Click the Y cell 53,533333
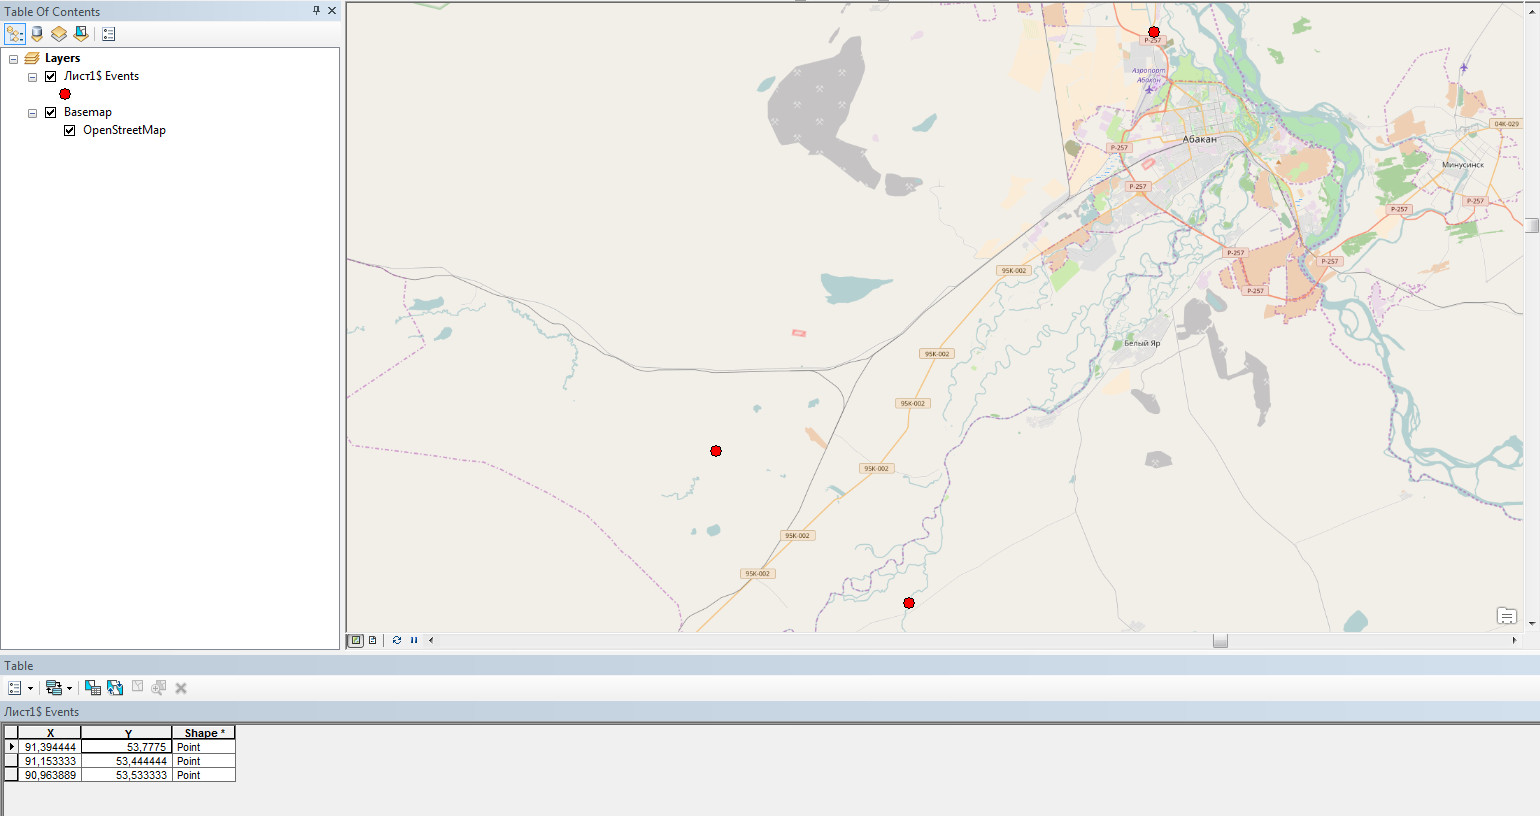The width and height of the screenshot is (1540, 816). pyautogui.click(x=127, y=775)
